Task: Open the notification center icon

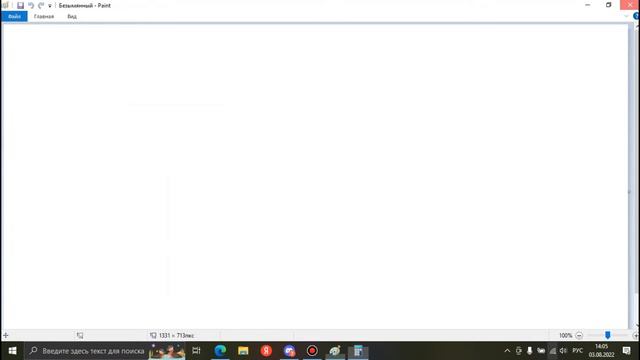Action: [x=627, y=351]
